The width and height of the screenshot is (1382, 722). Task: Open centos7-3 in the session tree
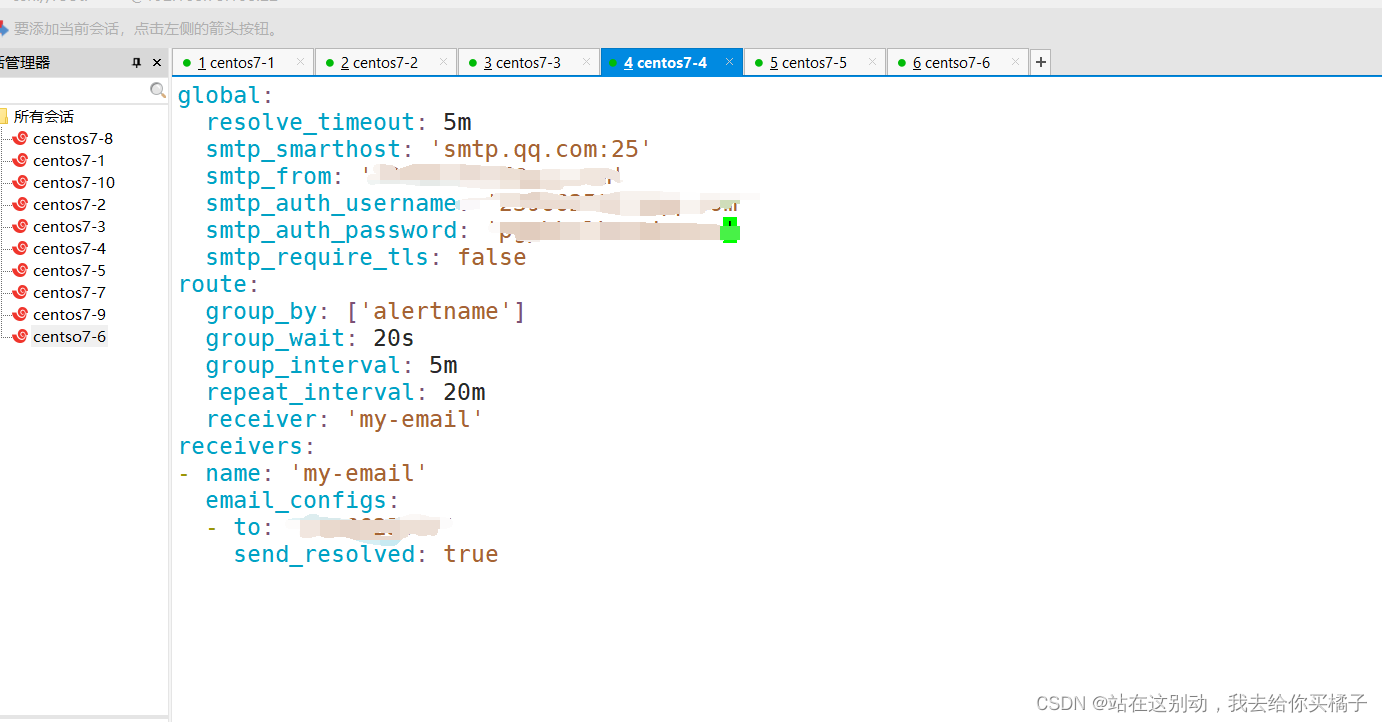coord(69,227)
